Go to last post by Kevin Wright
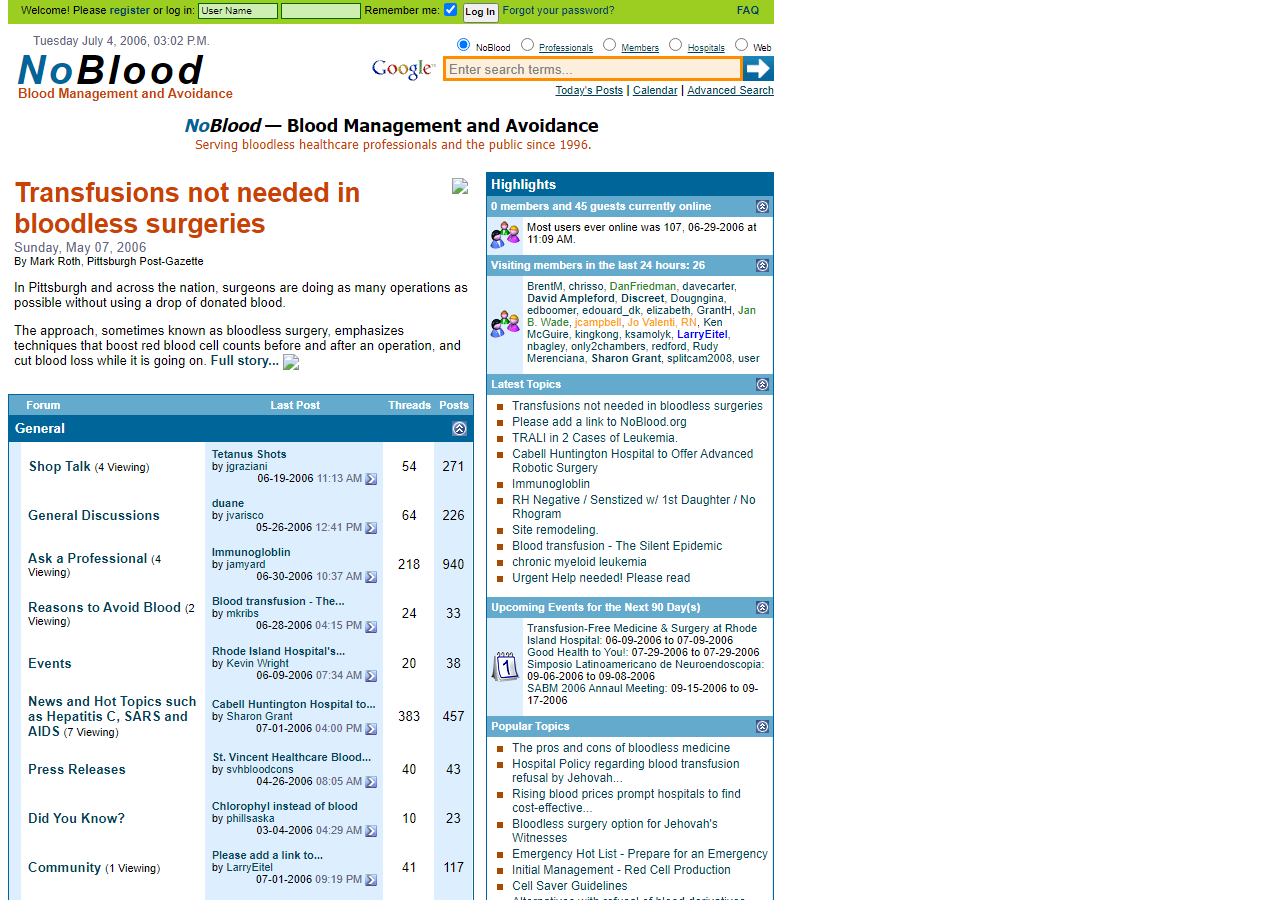Viewport: 1280px width, 900px height. coord(371,676)
